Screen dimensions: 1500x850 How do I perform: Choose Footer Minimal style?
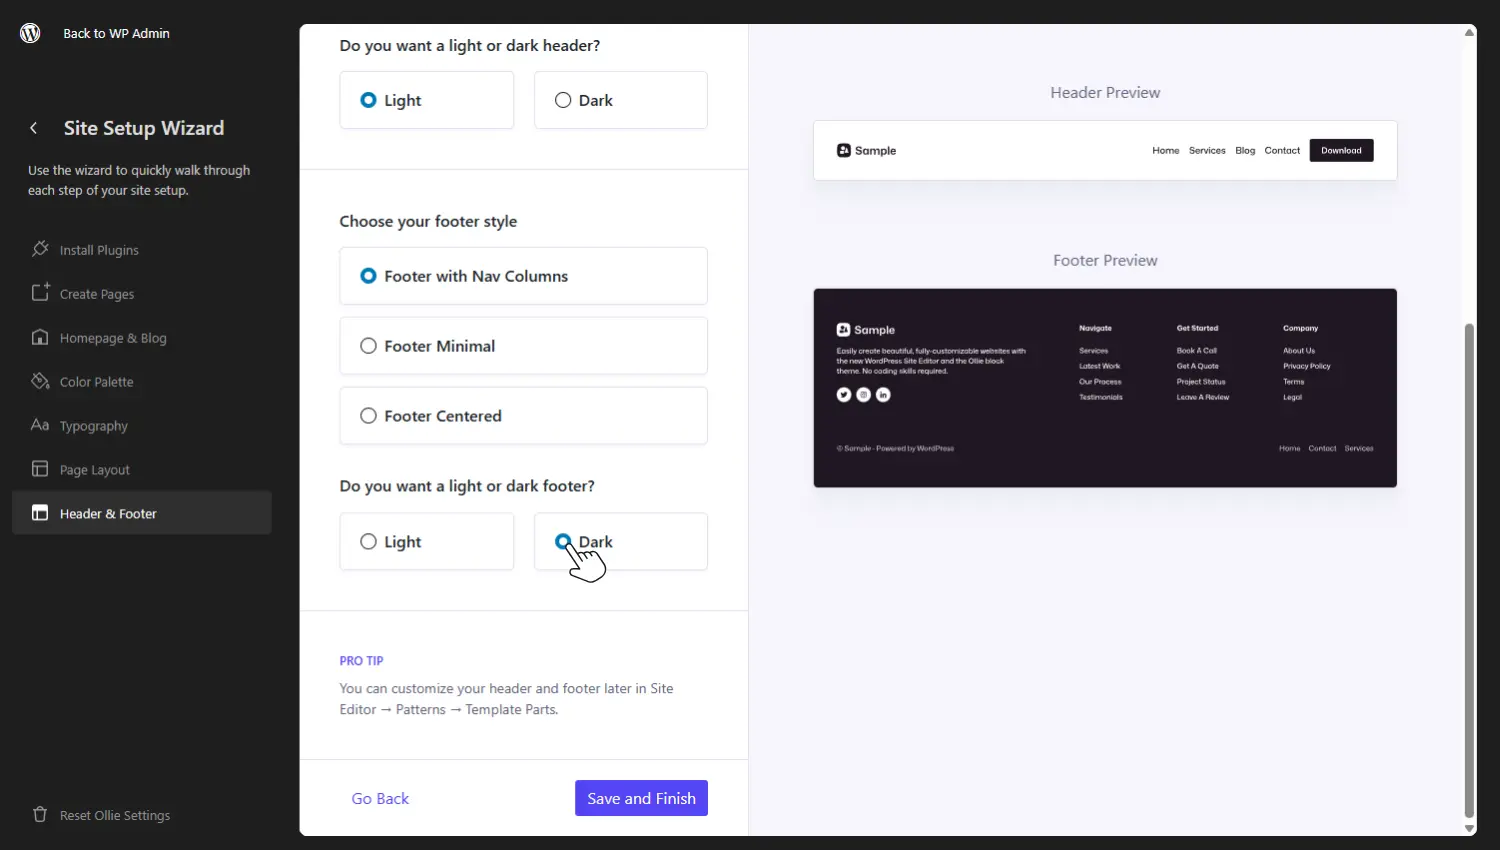pyautogui.click(x=524, y=346)
